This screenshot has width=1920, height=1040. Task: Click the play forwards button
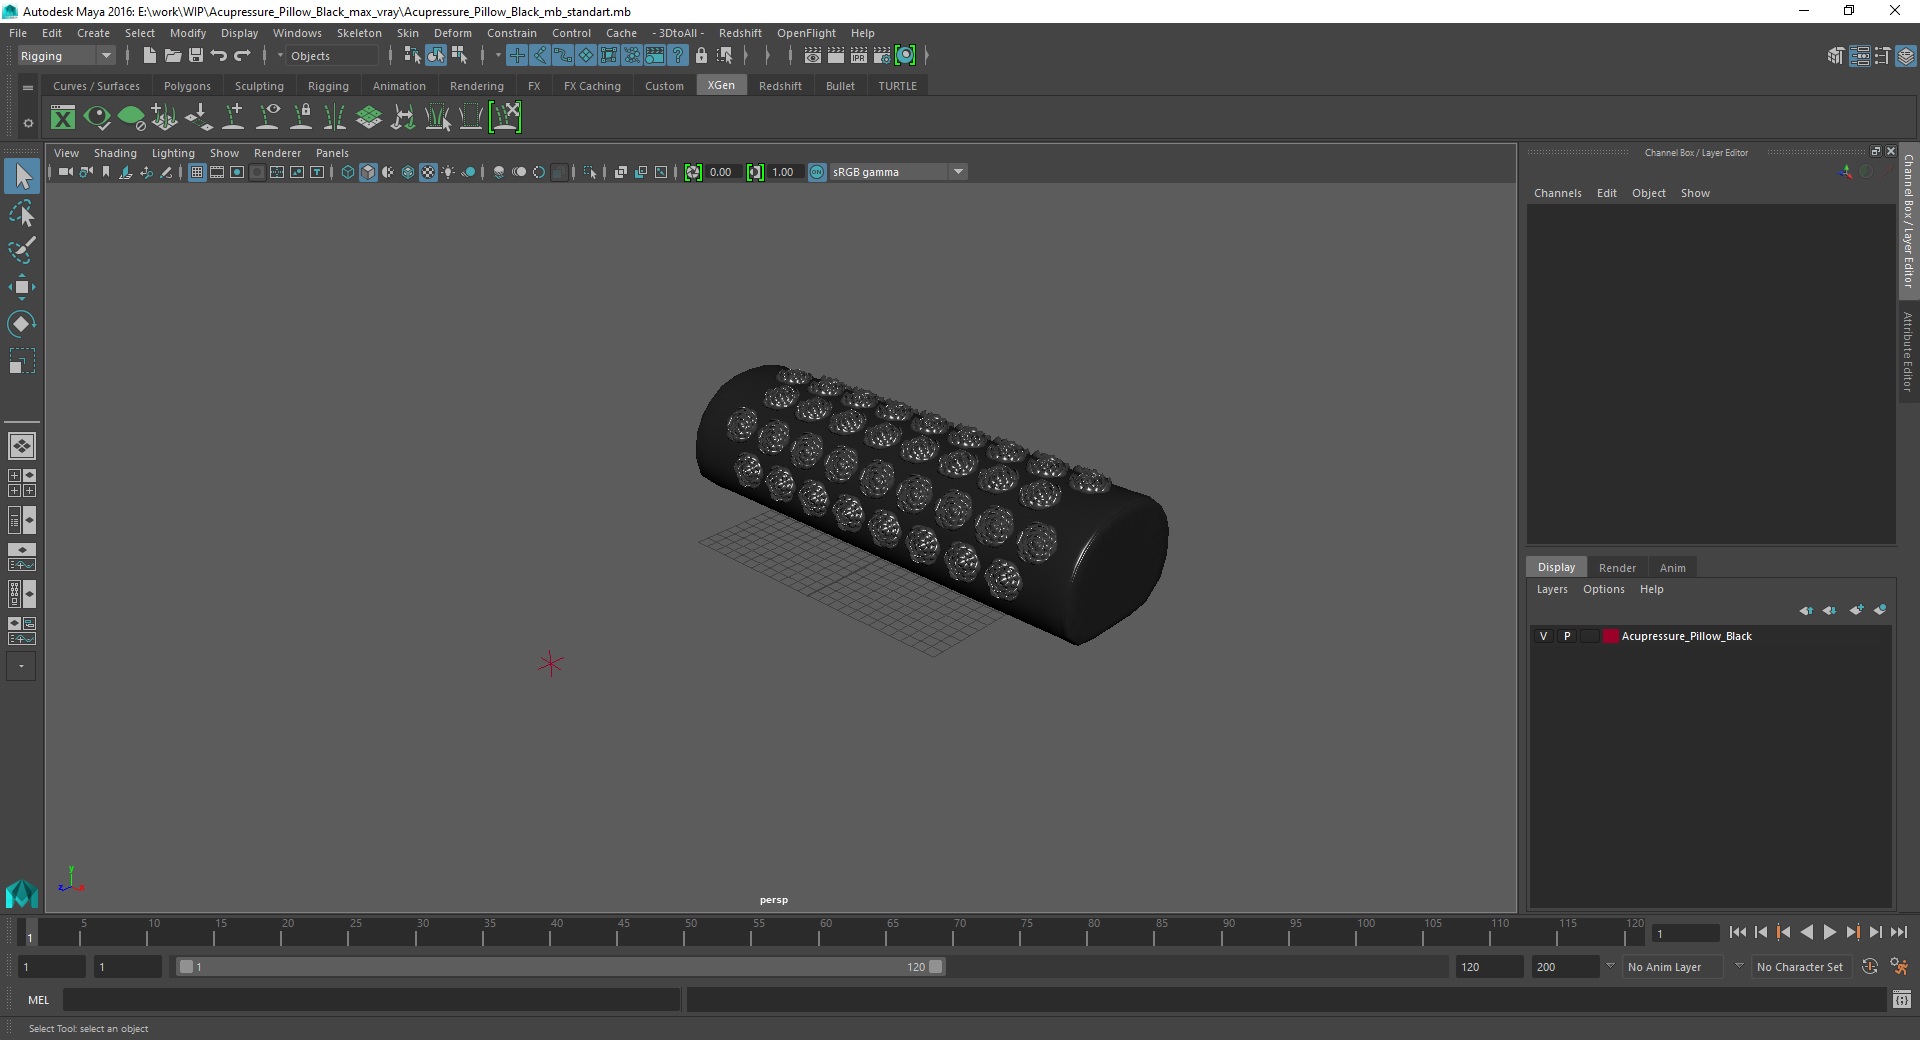pyautogui.click(x=1829, y=932)
